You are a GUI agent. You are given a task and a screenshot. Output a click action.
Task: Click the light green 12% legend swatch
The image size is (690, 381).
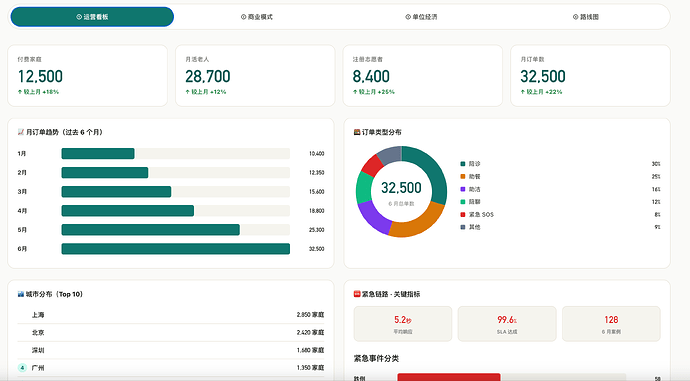462,202
